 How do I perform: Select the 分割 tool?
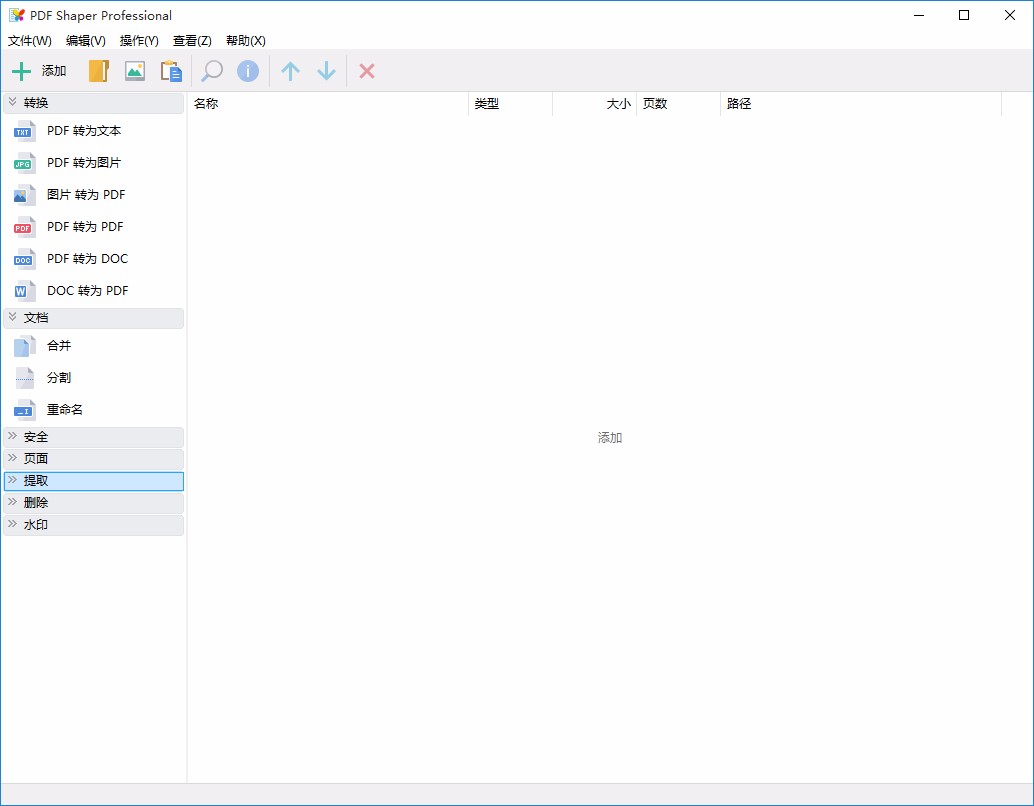pos(58,377)
